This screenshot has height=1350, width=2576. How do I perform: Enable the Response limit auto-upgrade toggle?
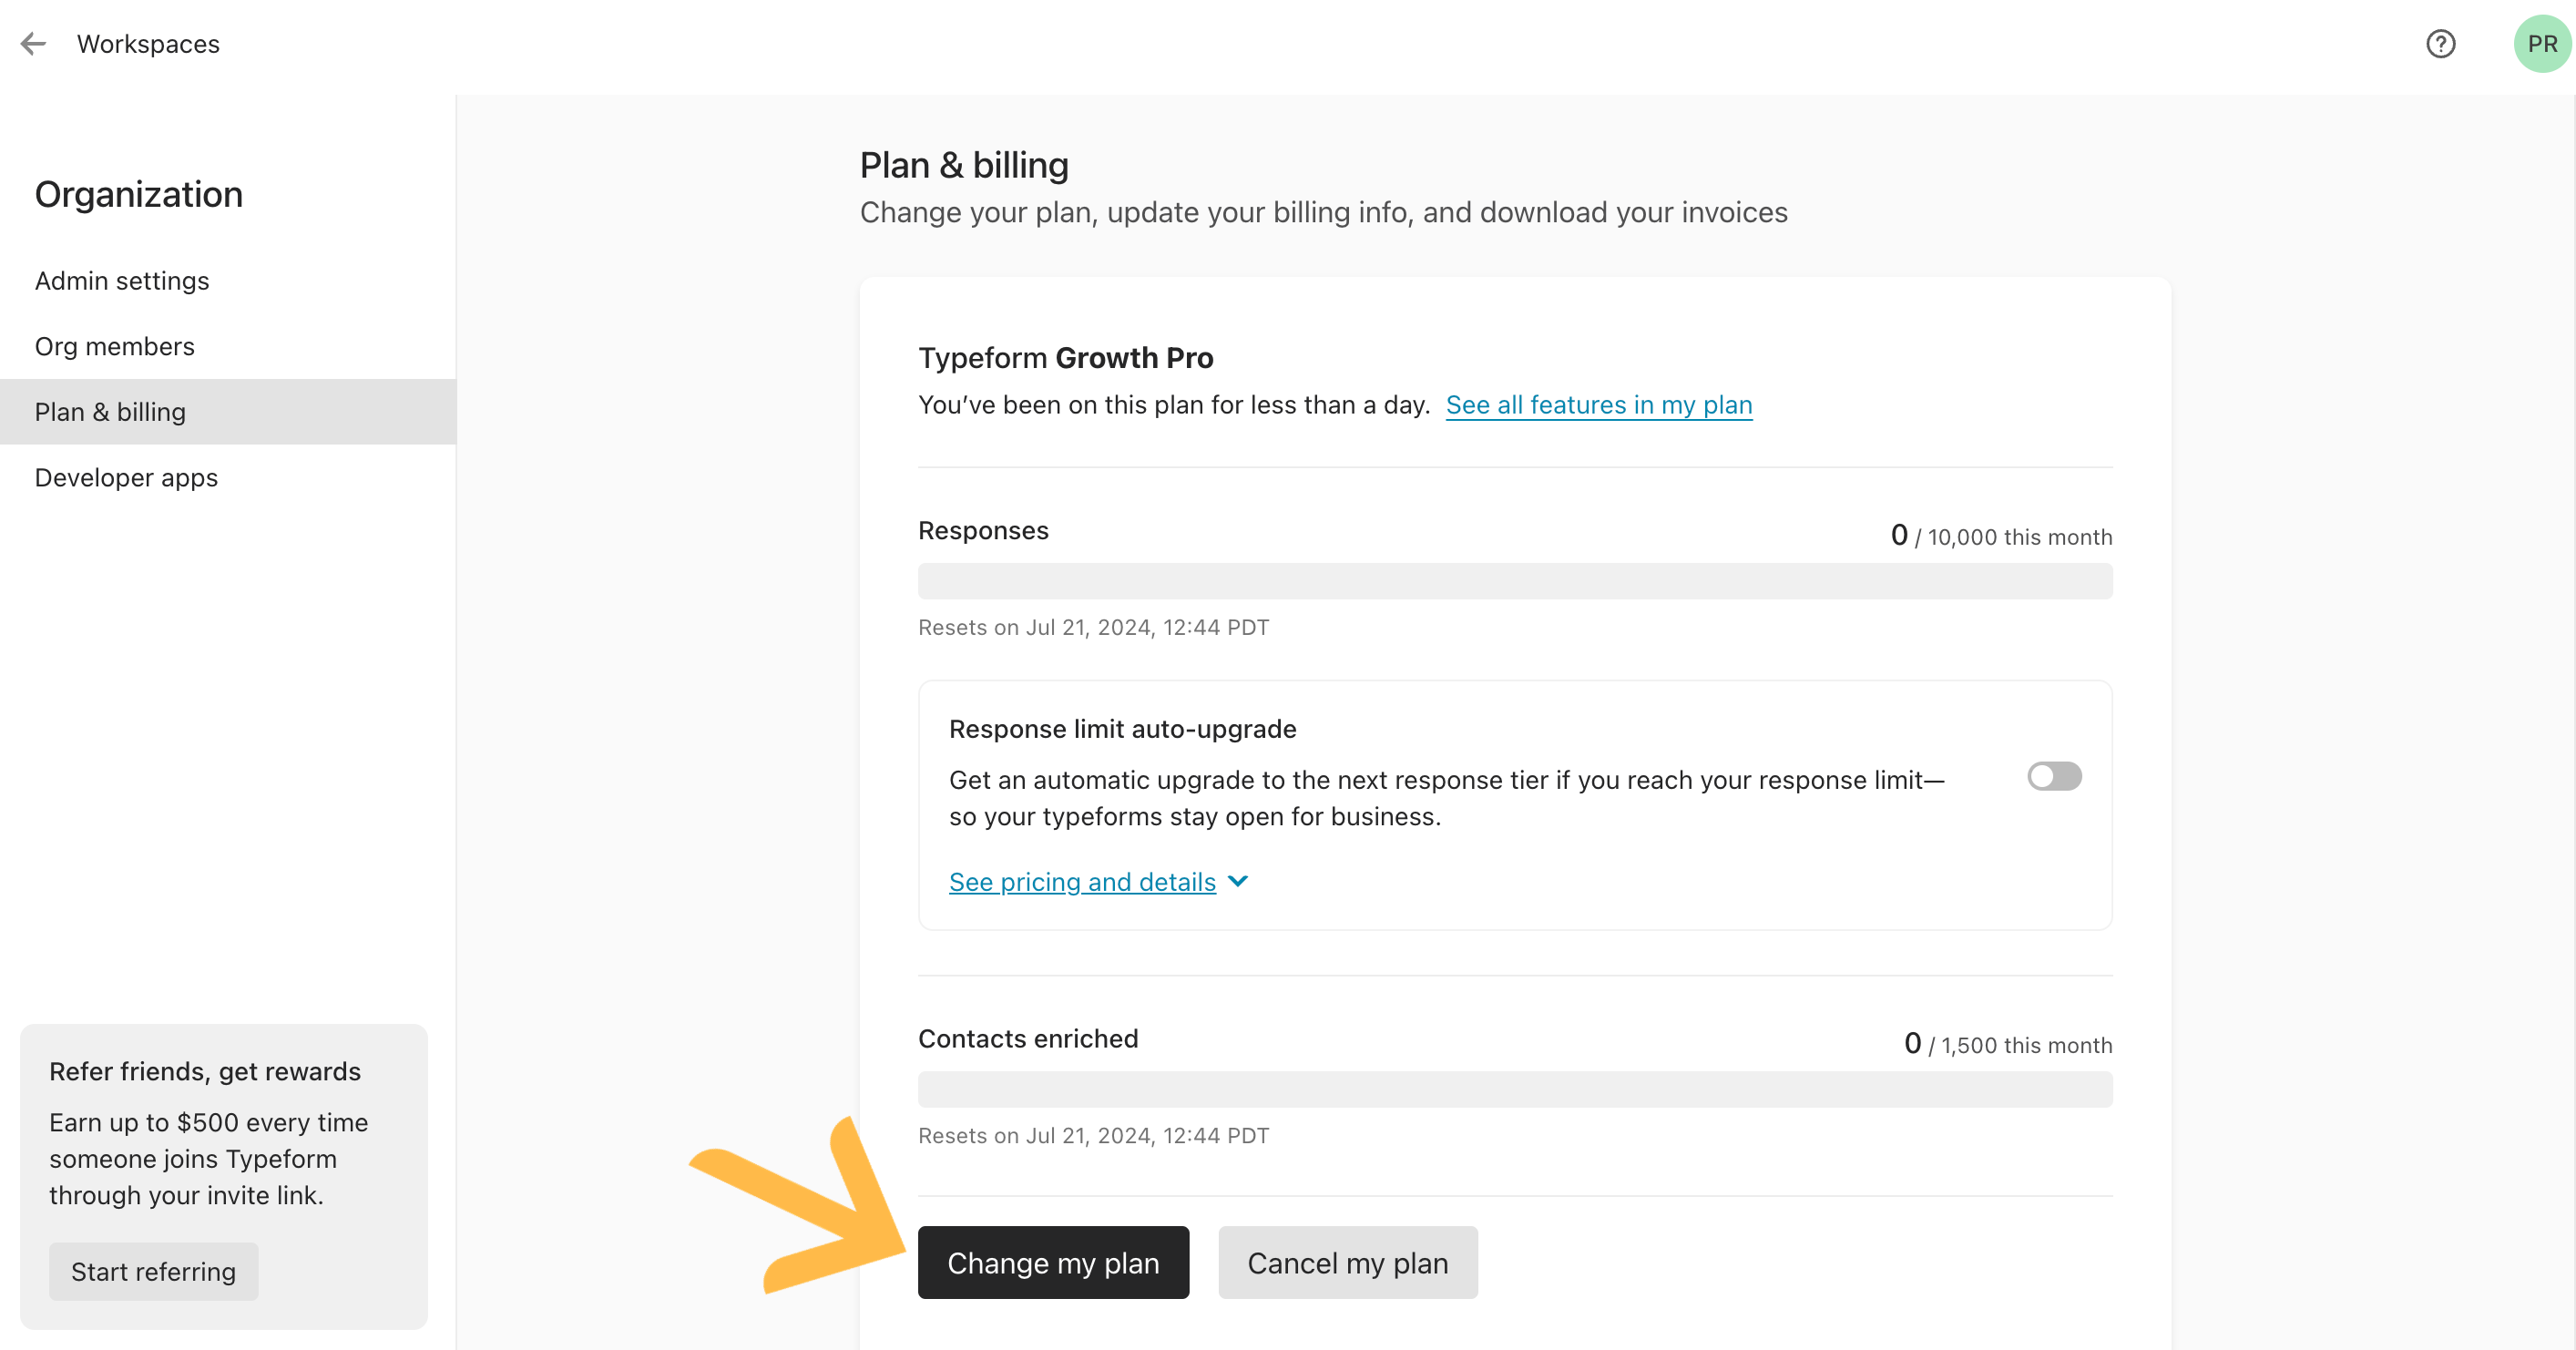click(2054, 776)
